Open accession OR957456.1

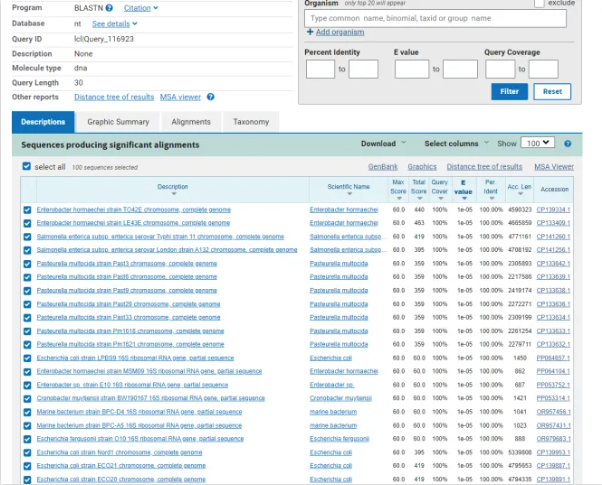tap(553, 412)
